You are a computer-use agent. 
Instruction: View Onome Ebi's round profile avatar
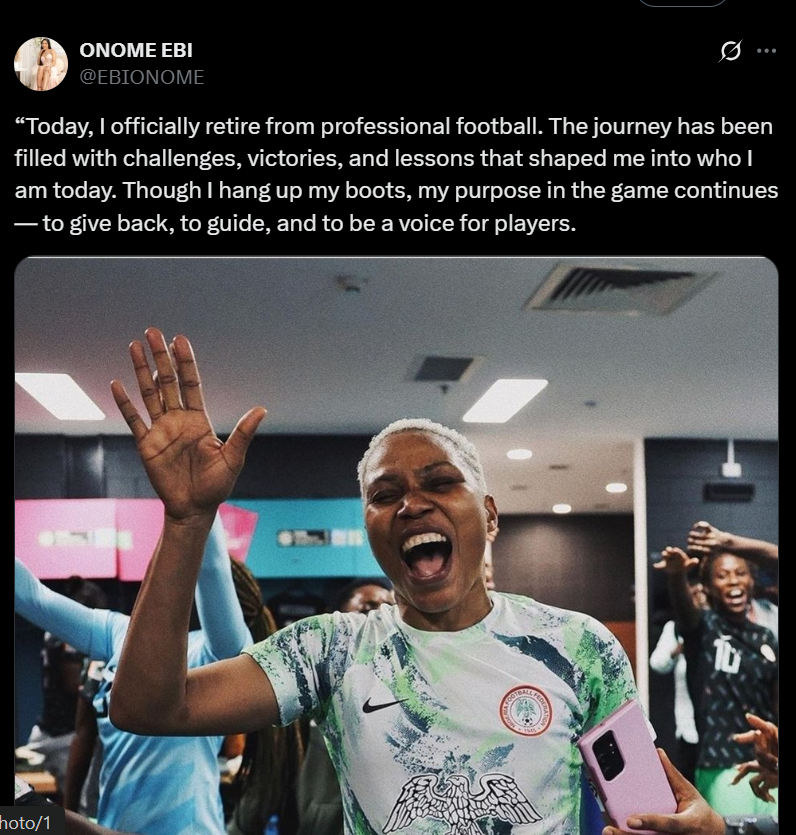(41, 64)
